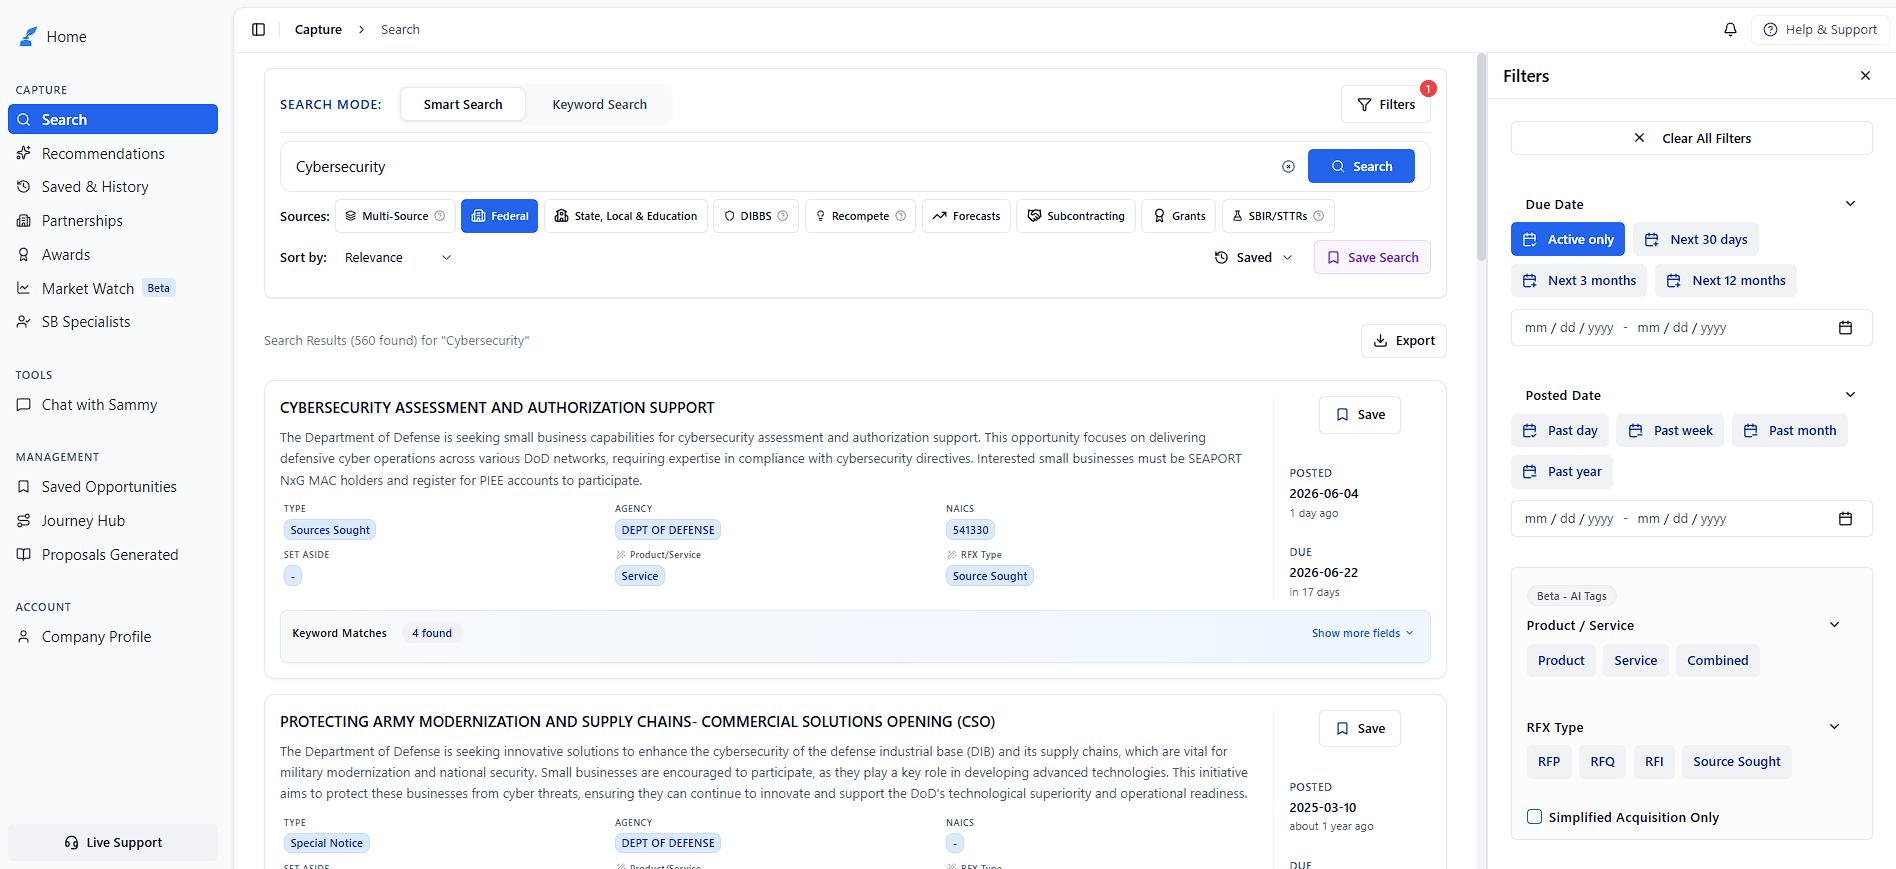Expand Show more fields
This screenshot has height=869, width=1896.
coord(1363,633)
